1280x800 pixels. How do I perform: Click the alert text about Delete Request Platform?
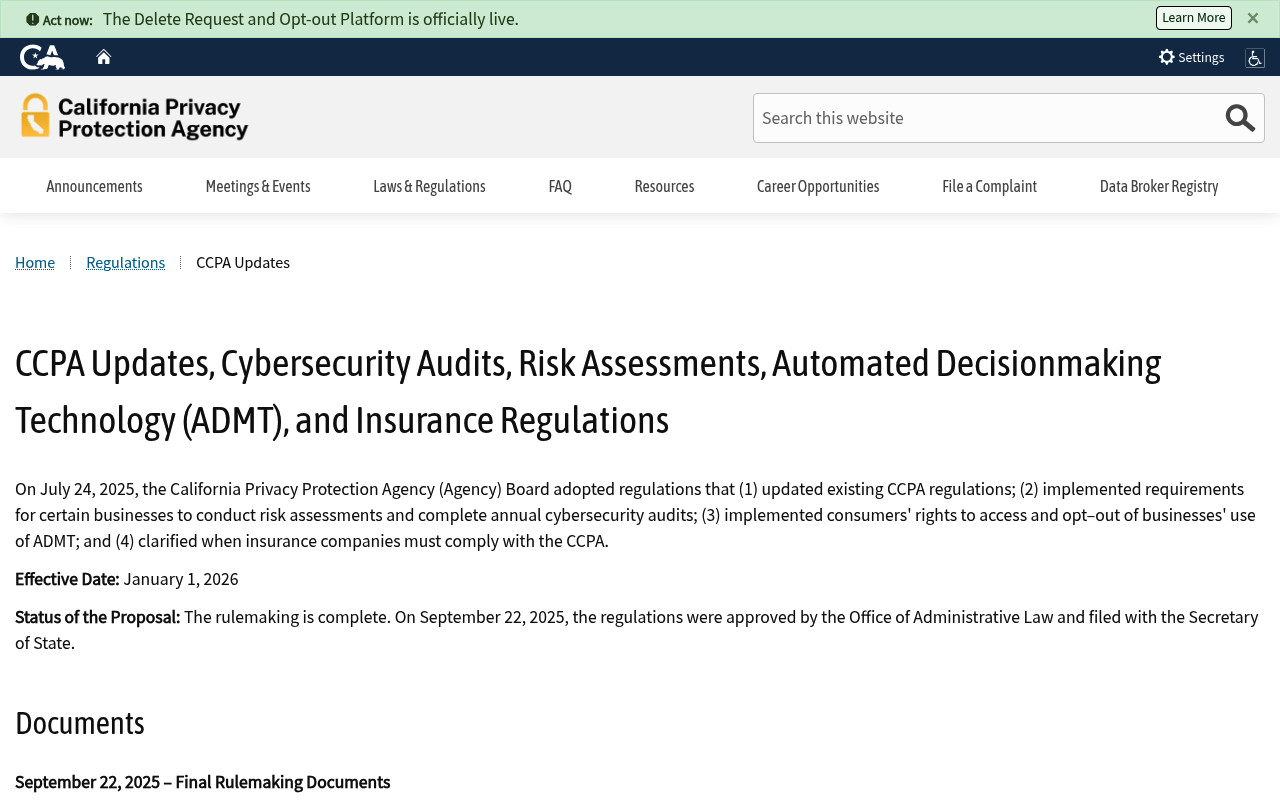tap(311, 19)
